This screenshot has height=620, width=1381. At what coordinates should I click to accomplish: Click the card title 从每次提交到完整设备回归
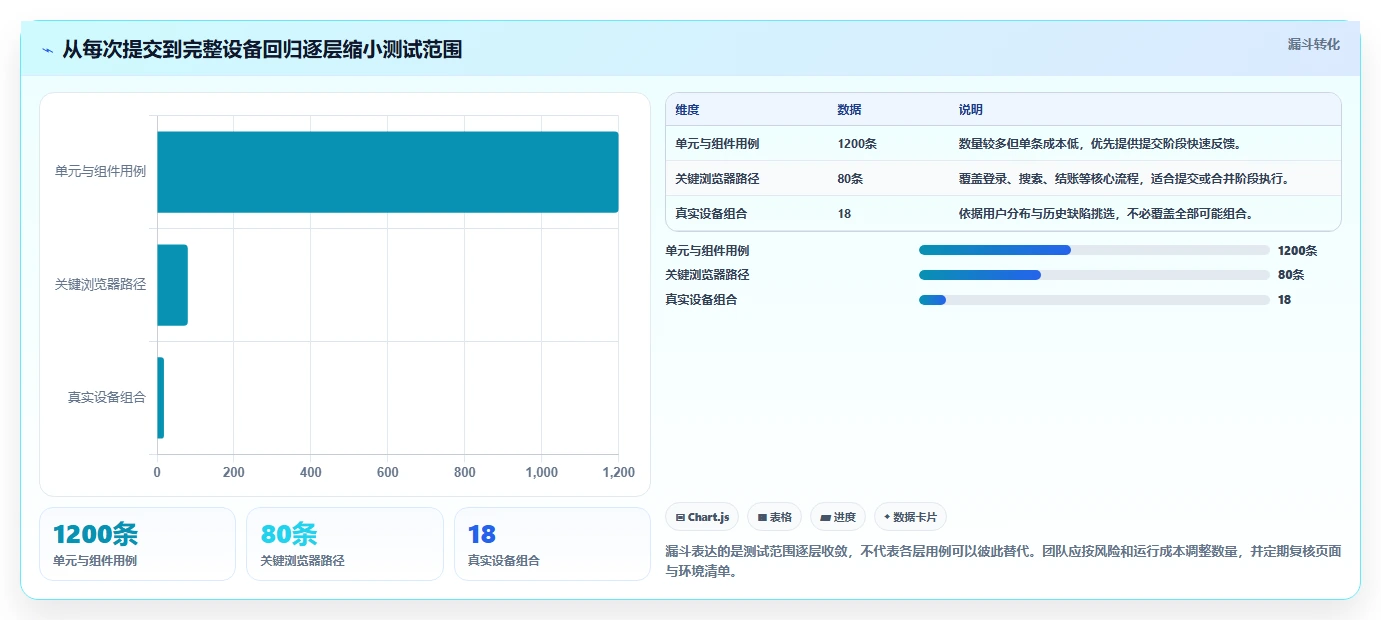click(262, 50)
